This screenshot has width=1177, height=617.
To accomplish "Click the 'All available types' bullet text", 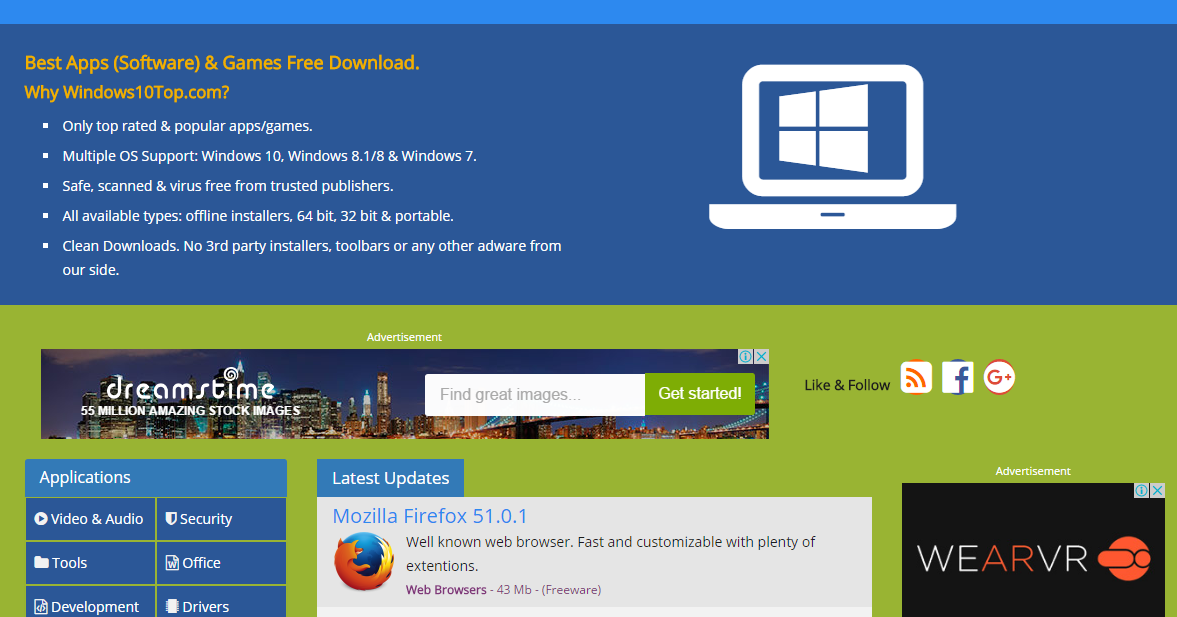I will (x=258, y=216).
